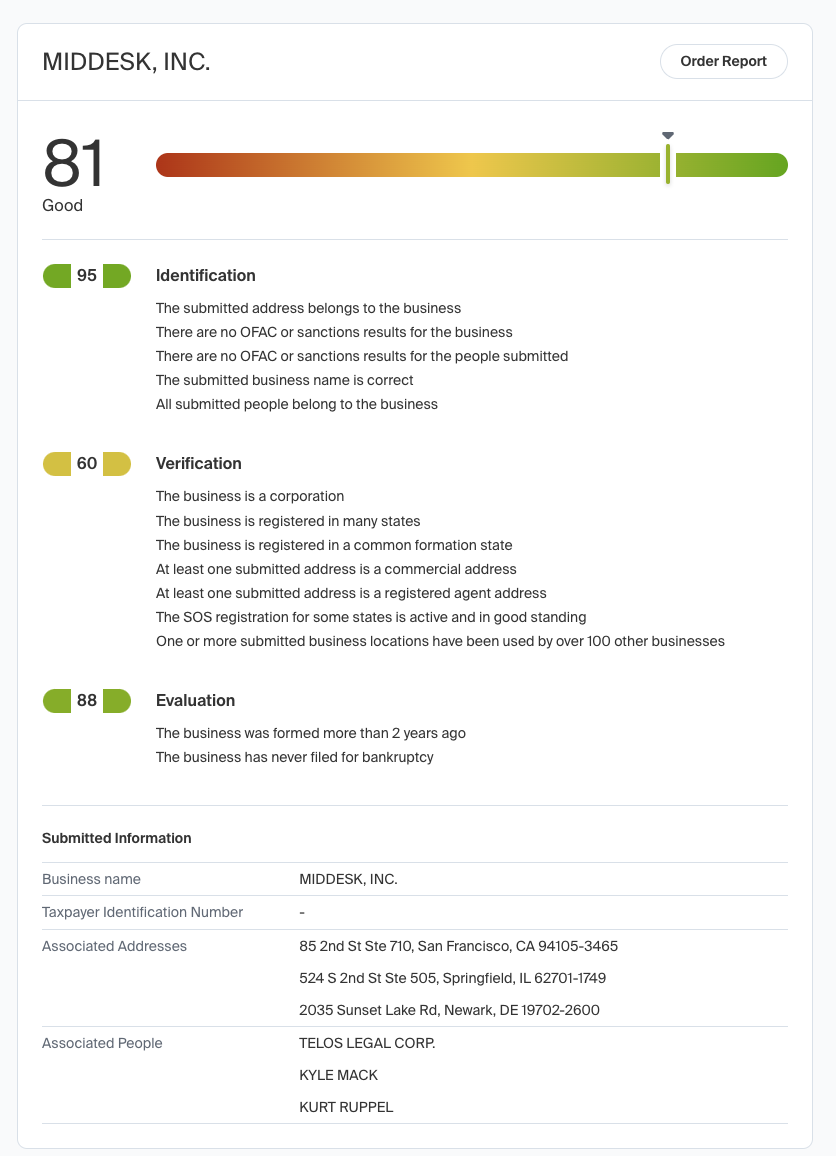Click TELOS LEGAL CORP. entry
Viewport: 836px width, 1156px height.
pyautogui.click(x=367, y=1043)
